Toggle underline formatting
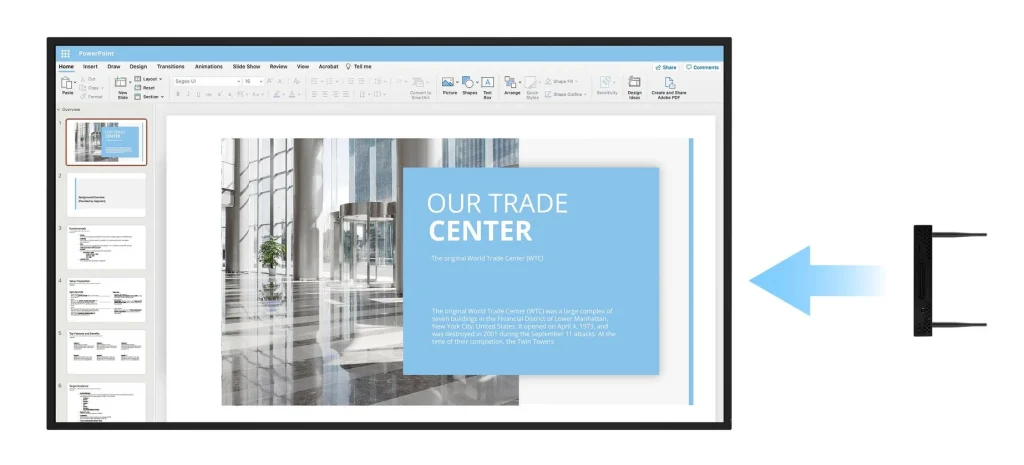Viewport: 1024px width, 465px height. pyautogui.click(x=199, y=95)
